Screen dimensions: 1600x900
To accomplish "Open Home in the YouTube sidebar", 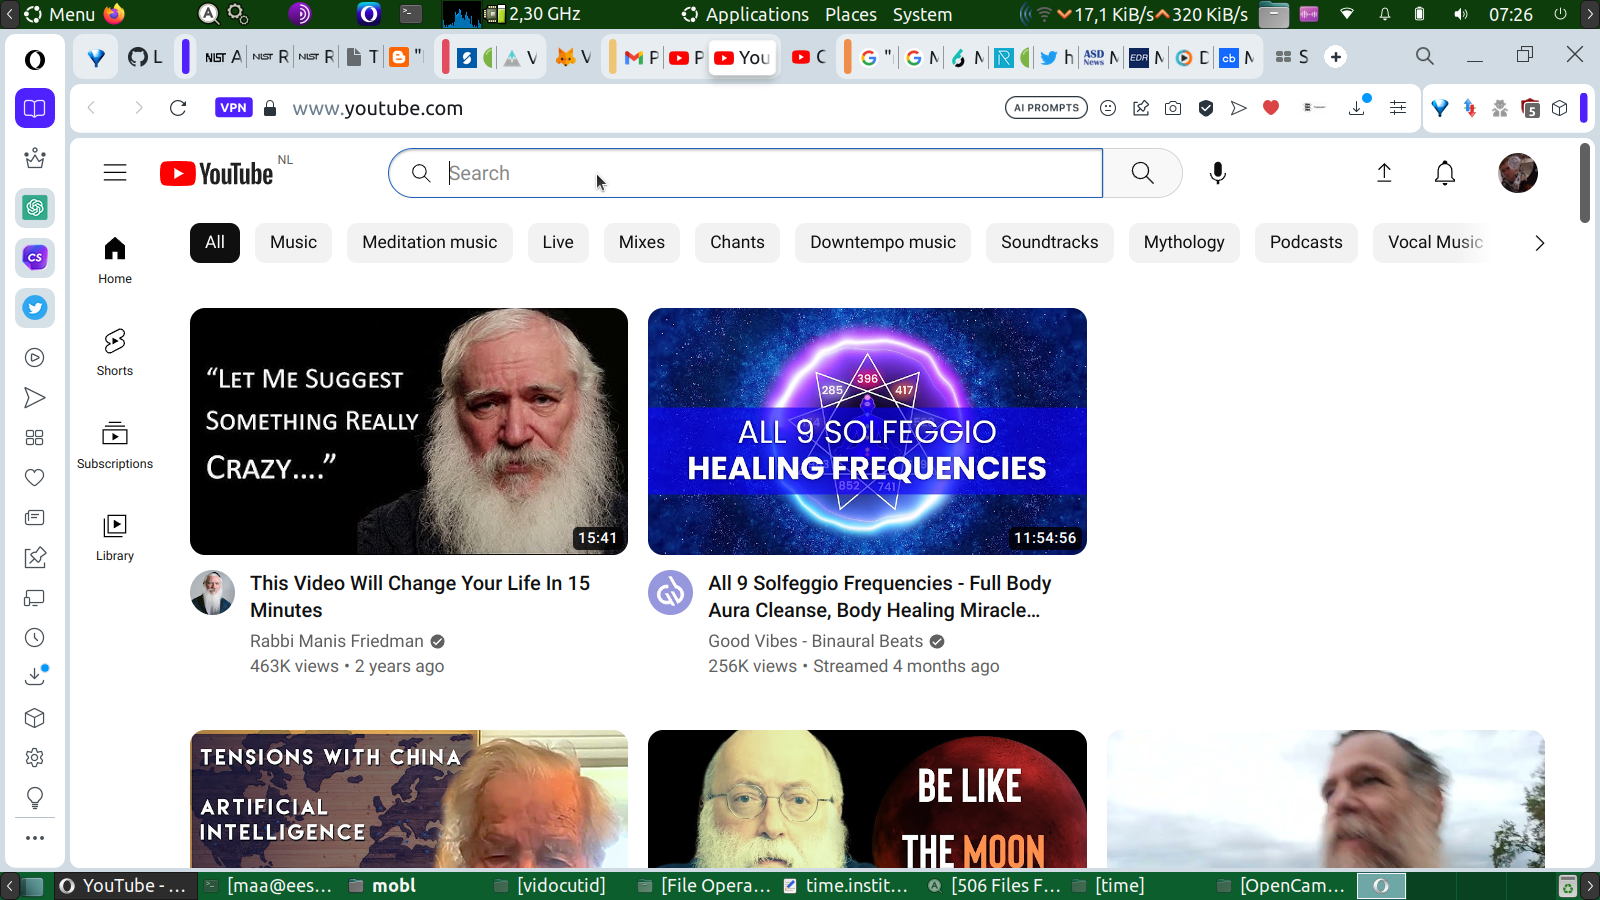I will (x=115, y=260).
